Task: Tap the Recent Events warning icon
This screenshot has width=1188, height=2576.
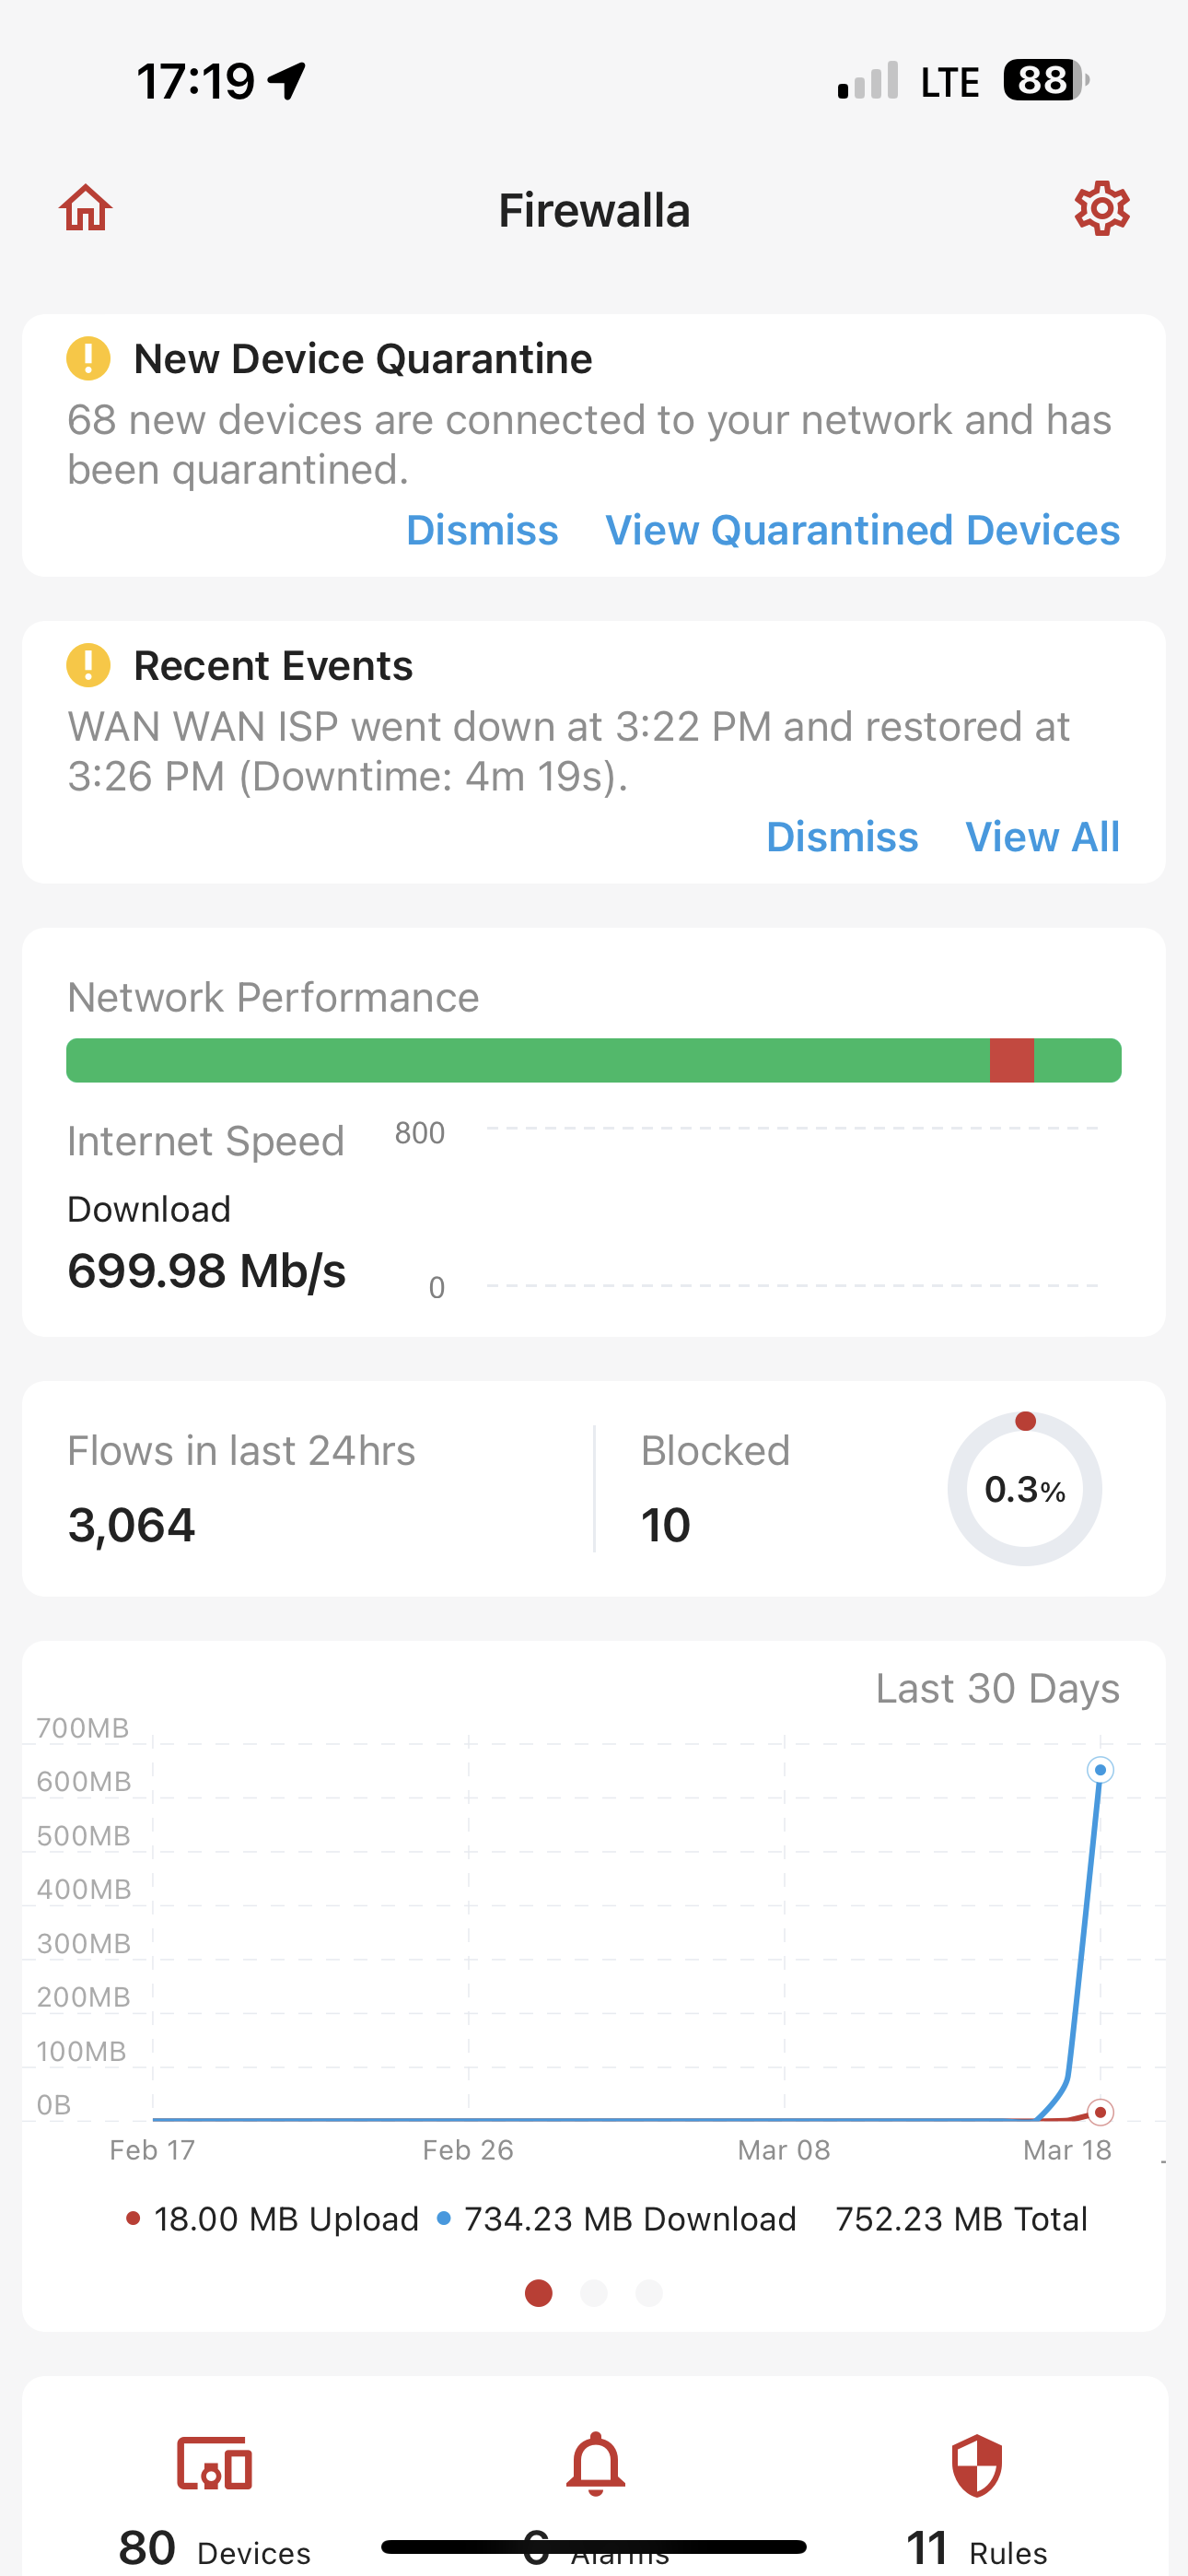Action: tap(88, 665)
